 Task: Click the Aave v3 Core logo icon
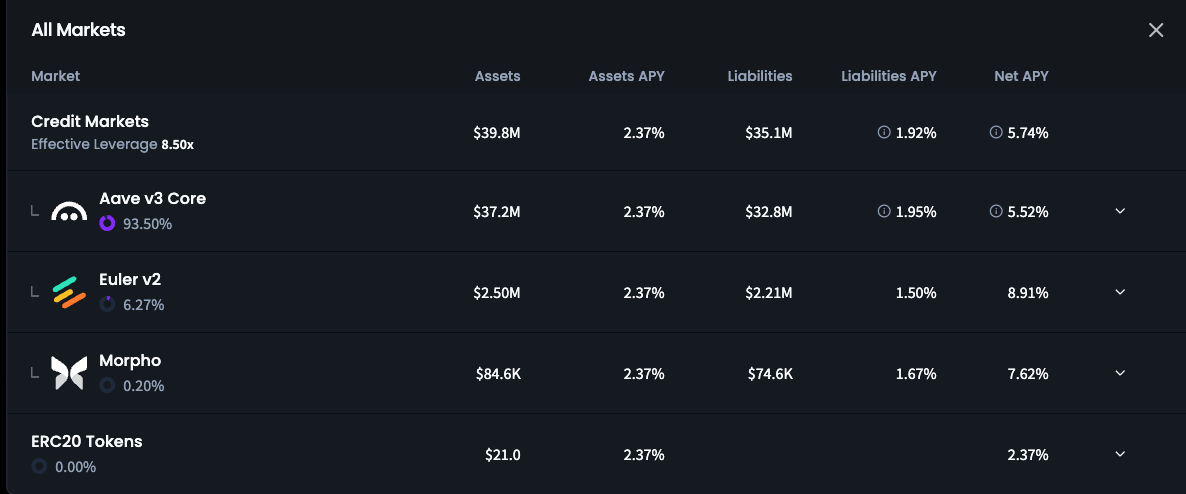69,212
